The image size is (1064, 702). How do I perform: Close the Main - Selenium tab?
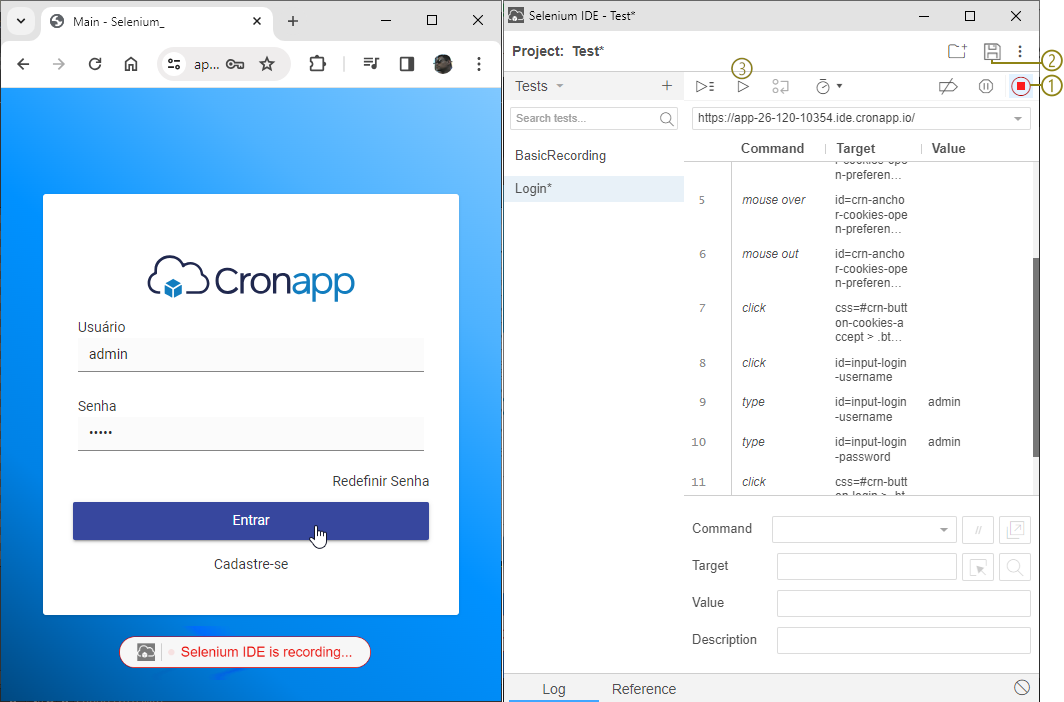(257, 21)
